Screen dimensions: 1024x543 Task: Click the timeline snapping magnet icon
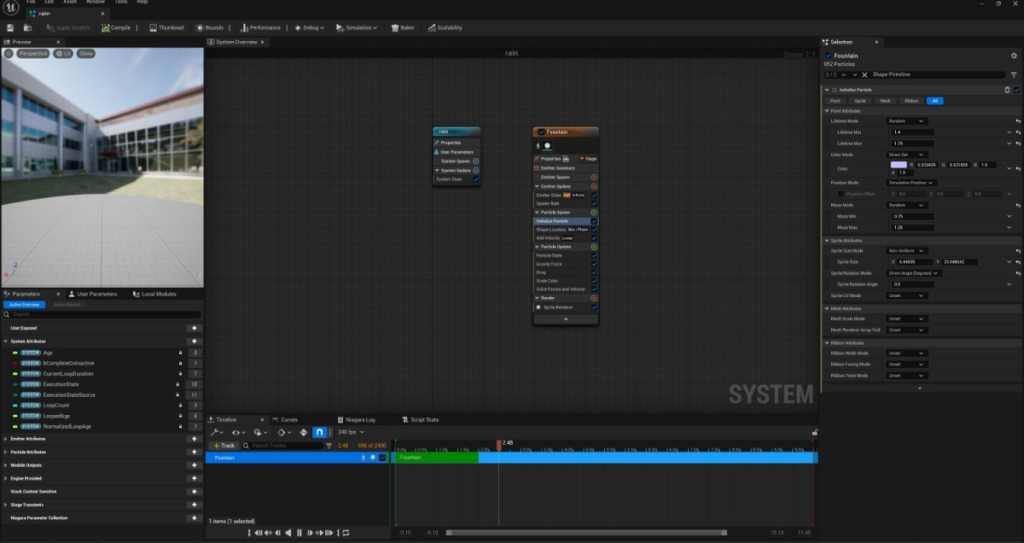click(320, 433)
